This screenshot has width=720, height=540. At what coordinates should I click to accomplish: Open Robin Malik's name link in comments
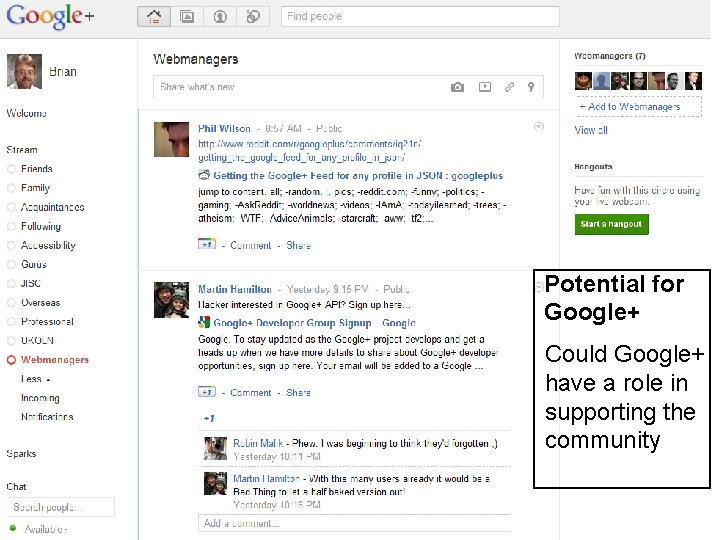coord(258,443)
